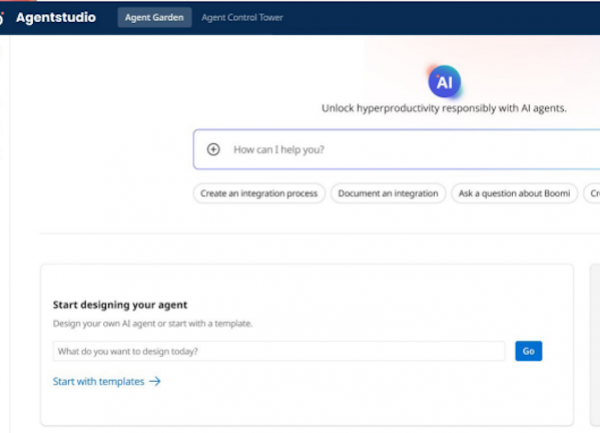Choose 'Ask a question about Boomi' suggestion
Viewport: 600px width, 433px height.
(x=514, y=194)
